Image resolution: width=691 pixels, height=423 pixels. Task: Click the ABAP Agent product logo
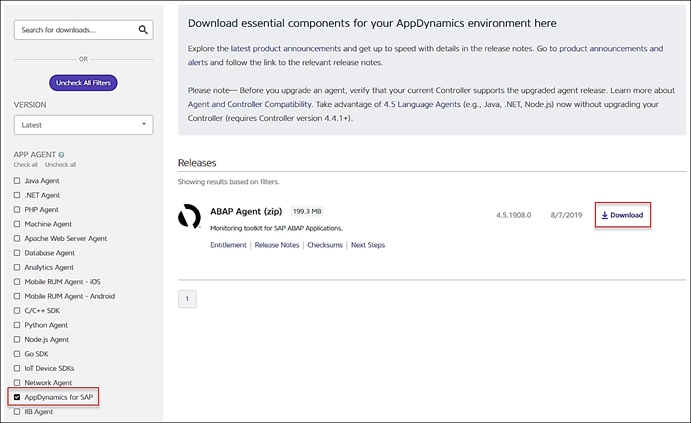pos(189,216)
